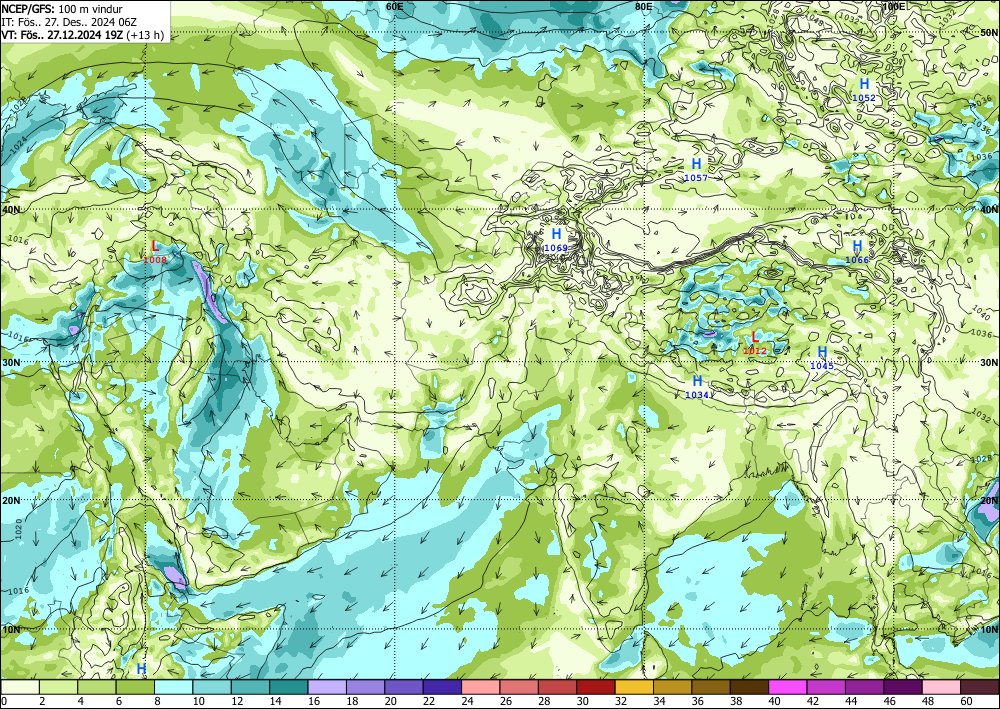
Task: Select the pale yellow 0–2 legend swatch
Action: point(20,687)
